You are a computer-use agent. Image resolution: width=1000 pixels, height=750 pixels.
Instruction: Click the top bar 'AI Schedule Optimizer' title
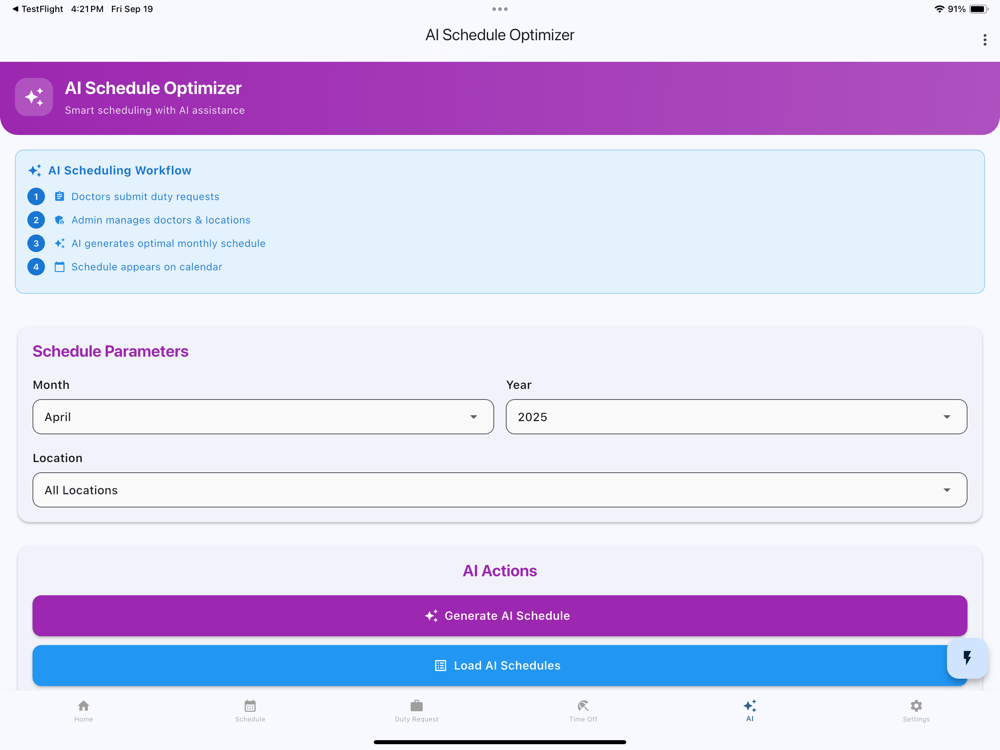(x=500, y=35)
